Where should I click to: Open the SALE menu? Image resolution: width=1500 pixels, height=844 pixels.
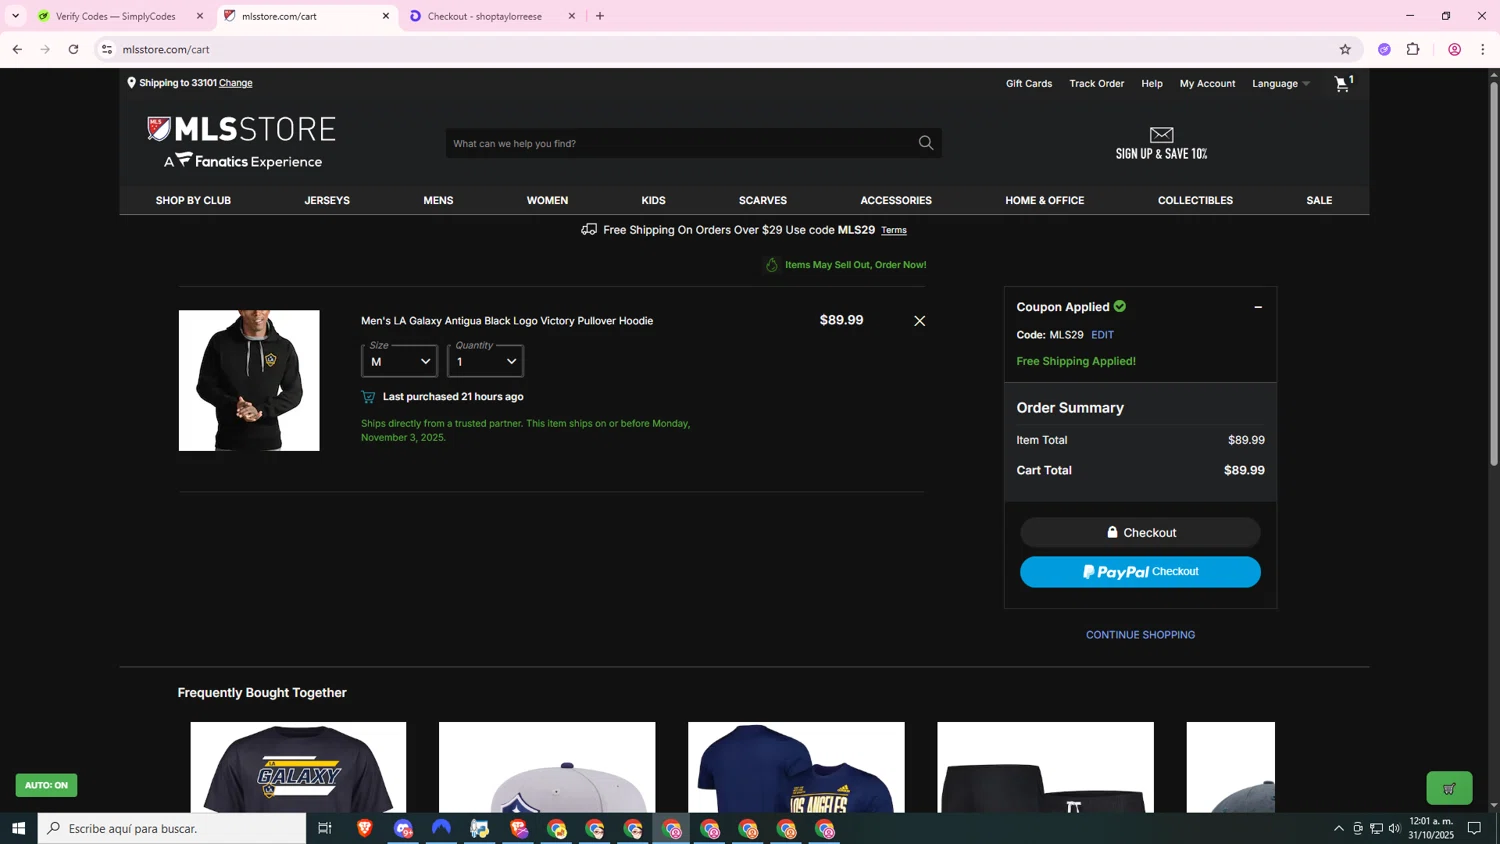point(1319,200)
